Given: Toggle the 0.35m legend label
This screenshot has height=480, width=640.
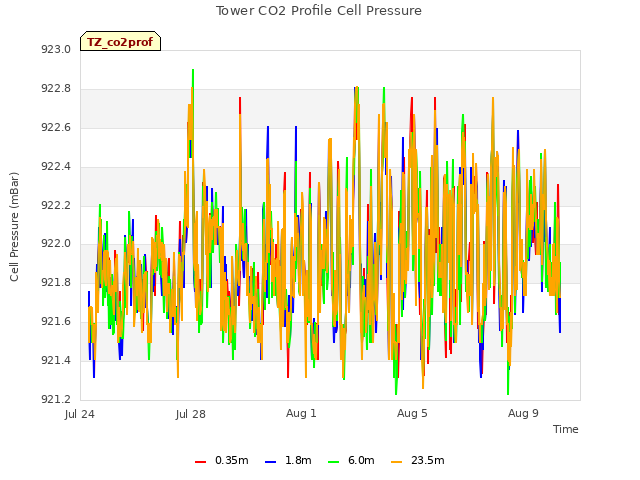Looking at the screenshot, I should pyautogui.click(x=231, y=460).
